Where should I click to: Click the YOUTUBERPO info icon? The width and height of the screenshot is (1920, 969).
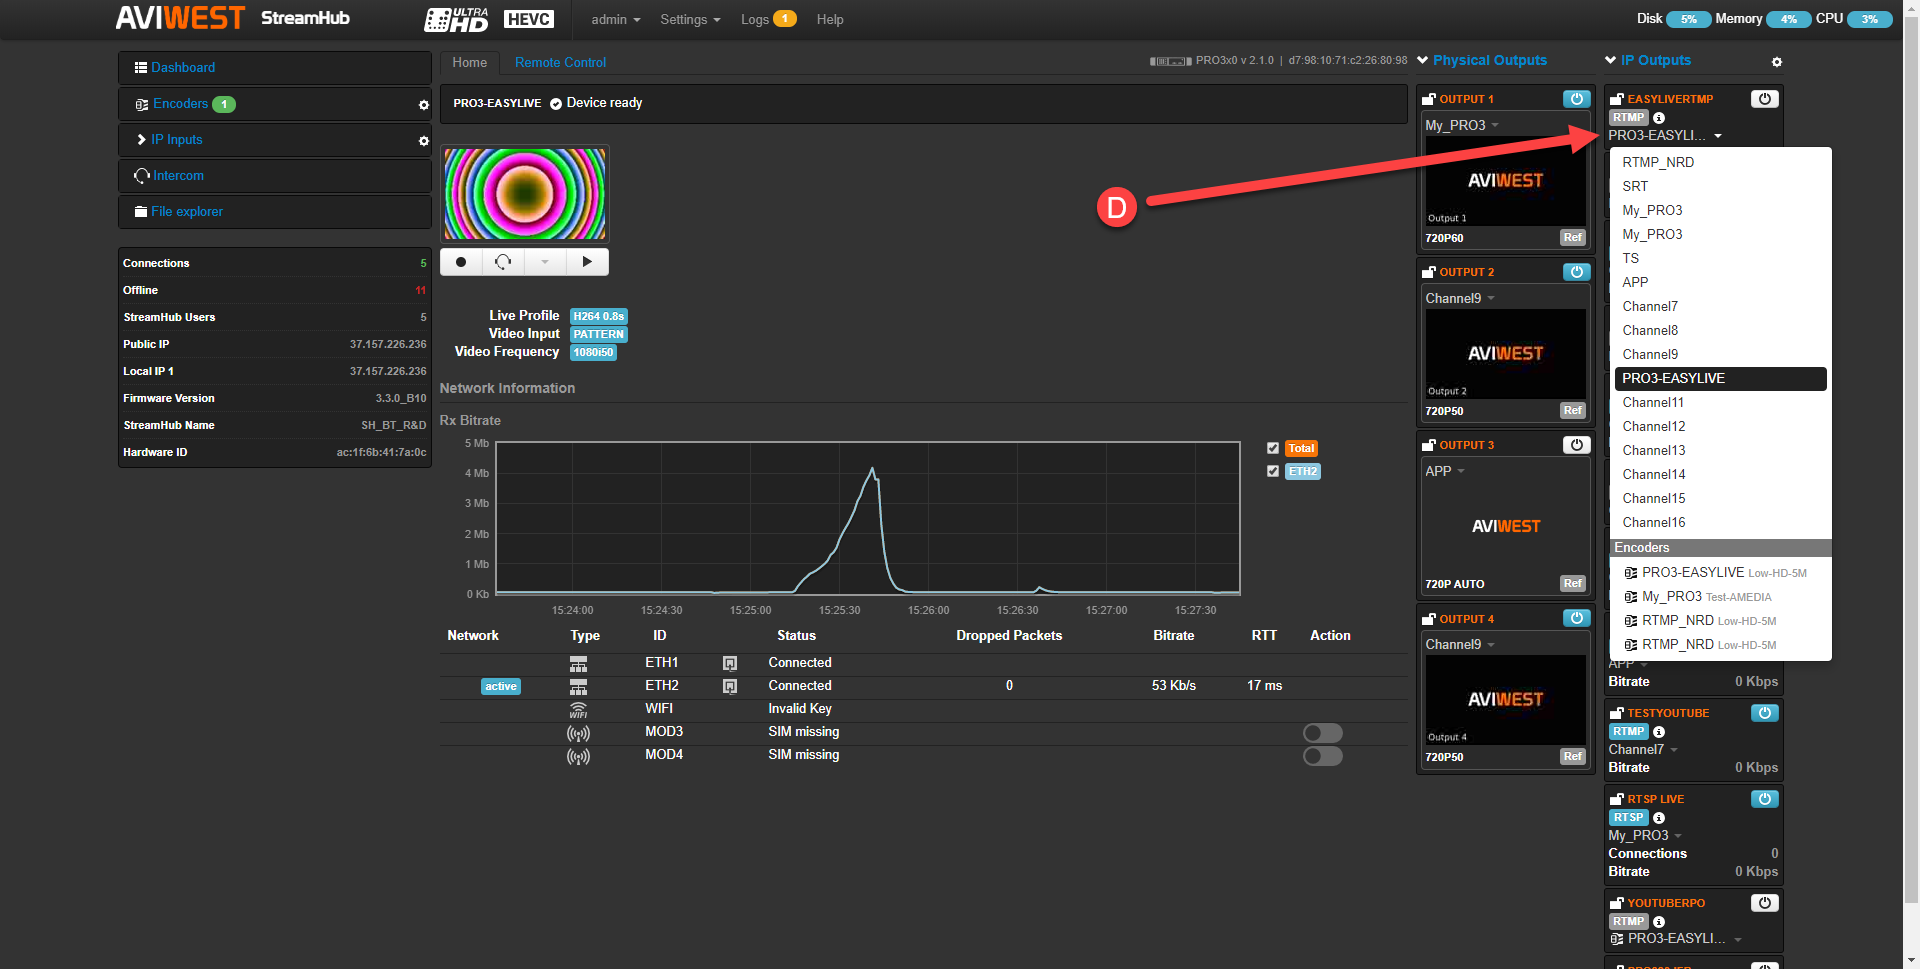(x=1659, y=922)
